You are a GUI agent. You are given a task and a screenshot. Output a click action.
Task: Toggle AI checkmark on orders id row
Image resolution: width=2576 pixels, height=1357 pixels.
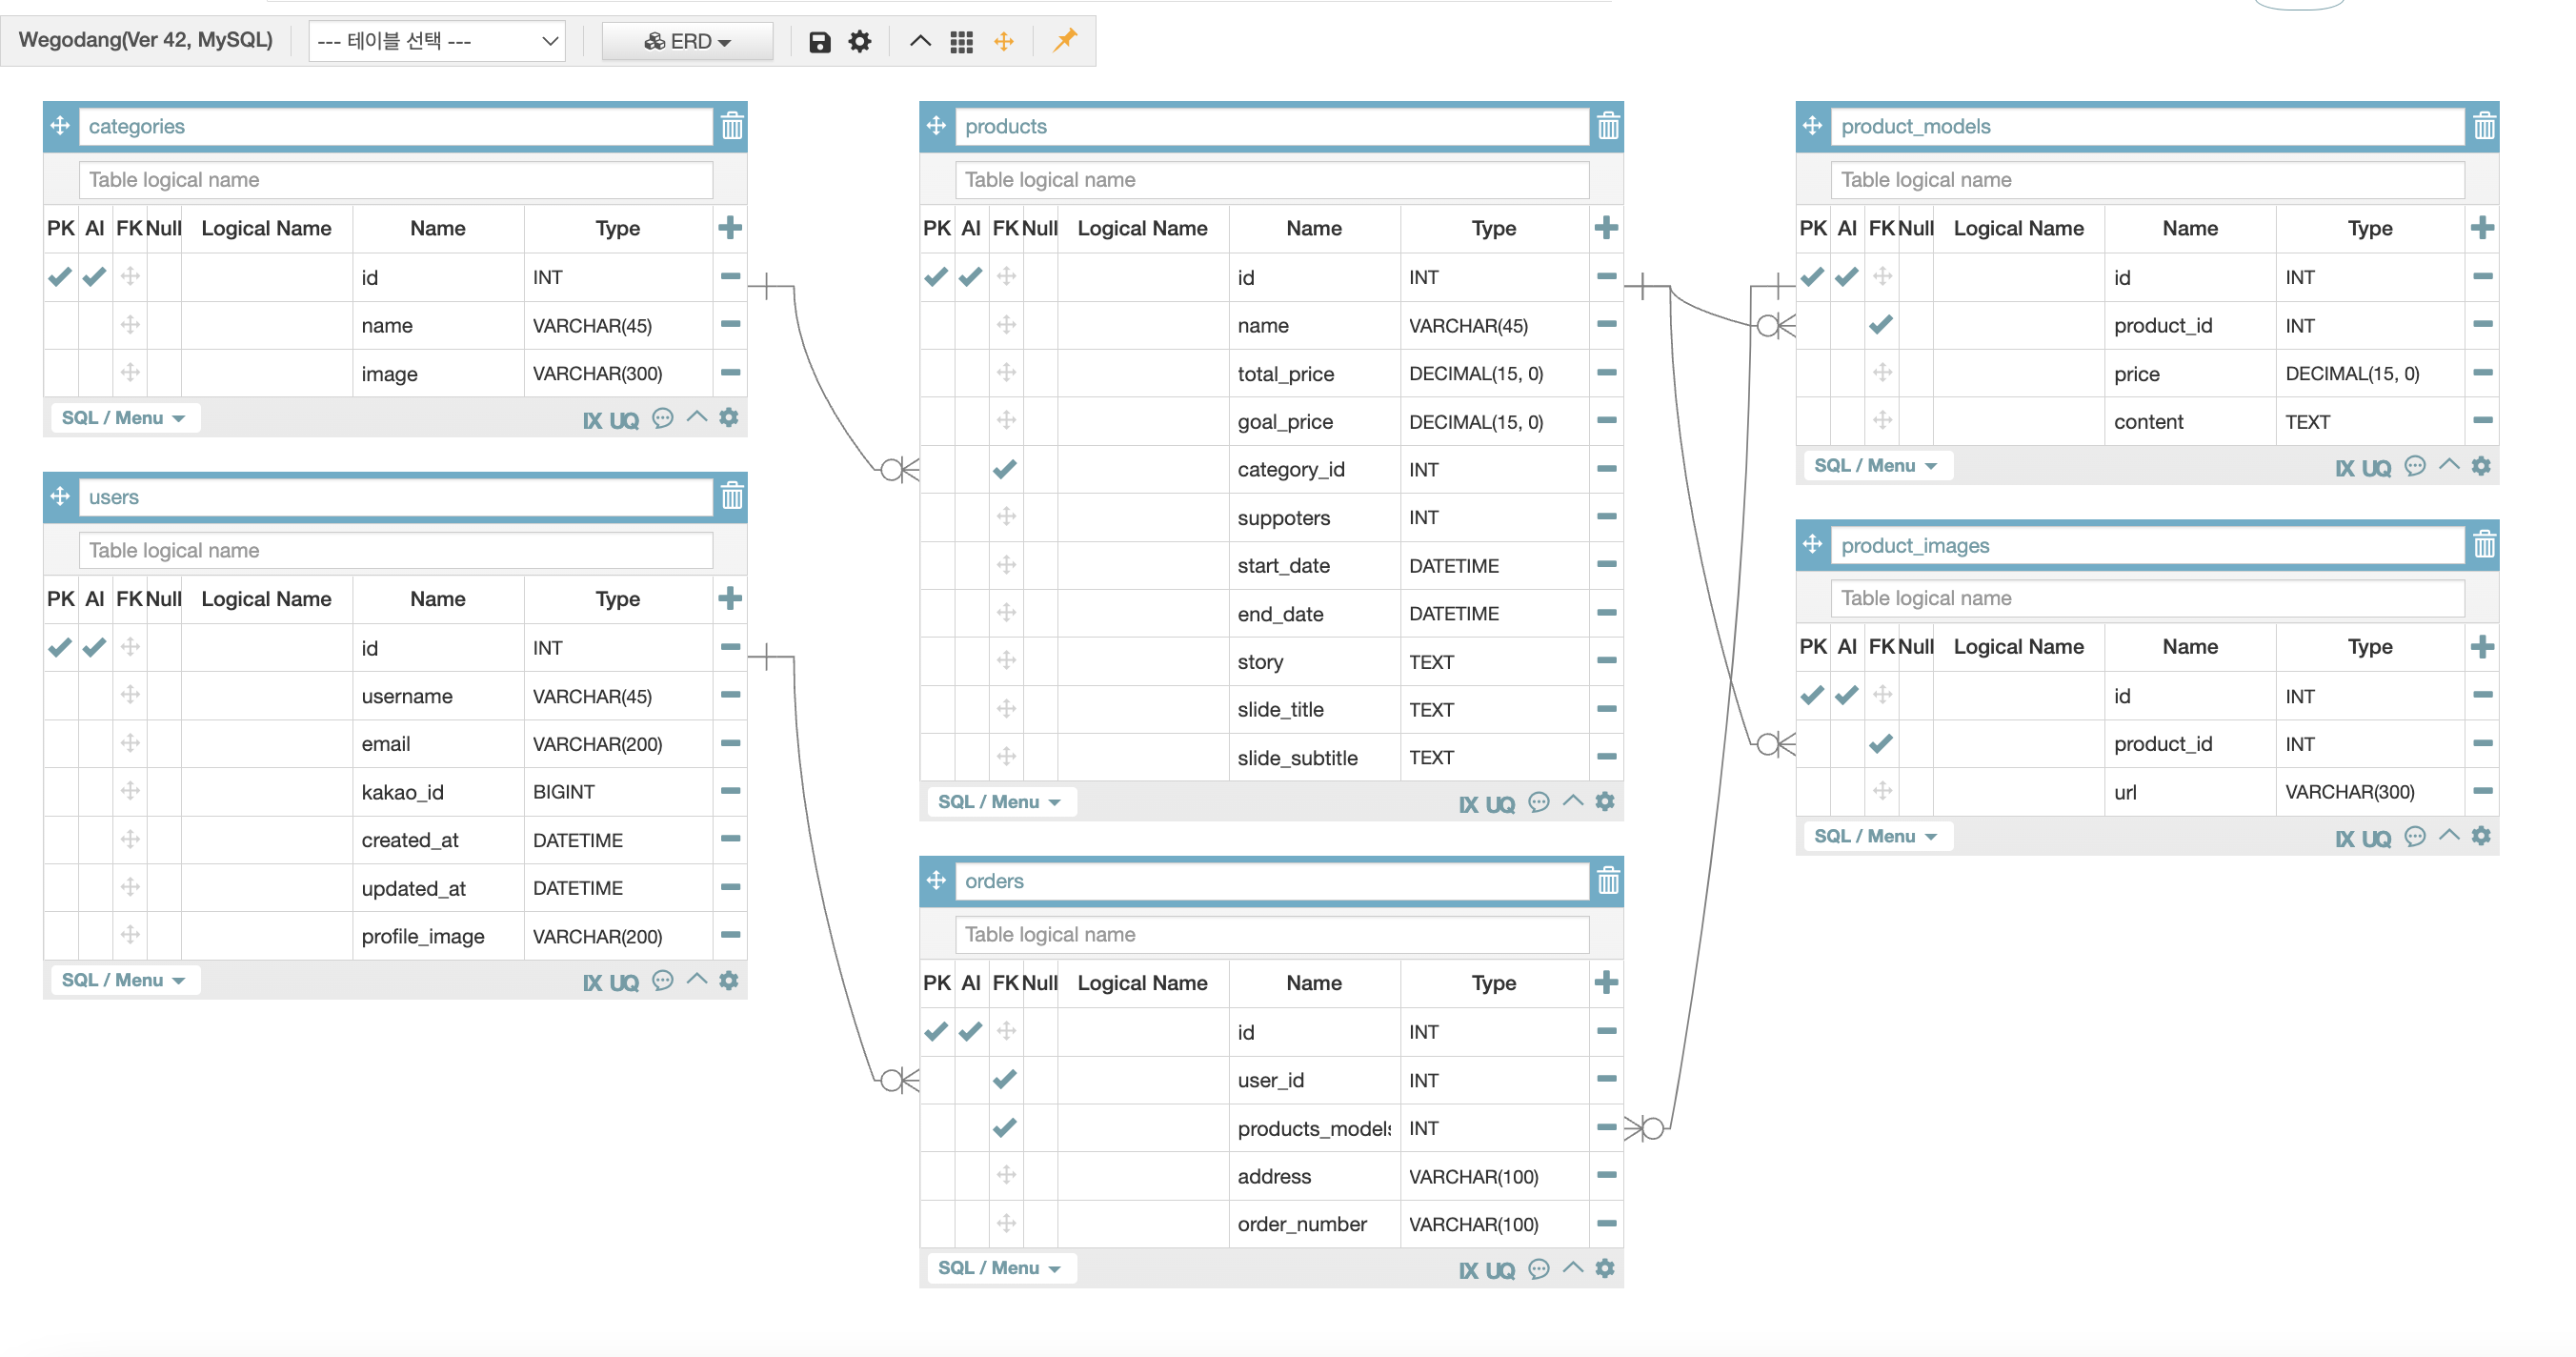click(970, 1031)
